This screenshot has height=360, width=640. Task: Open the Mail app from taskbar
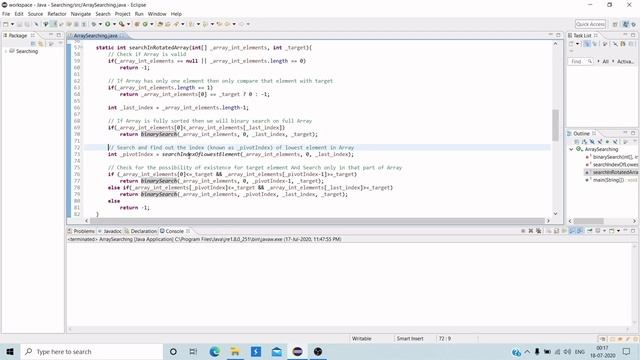(x=276, y=351)
